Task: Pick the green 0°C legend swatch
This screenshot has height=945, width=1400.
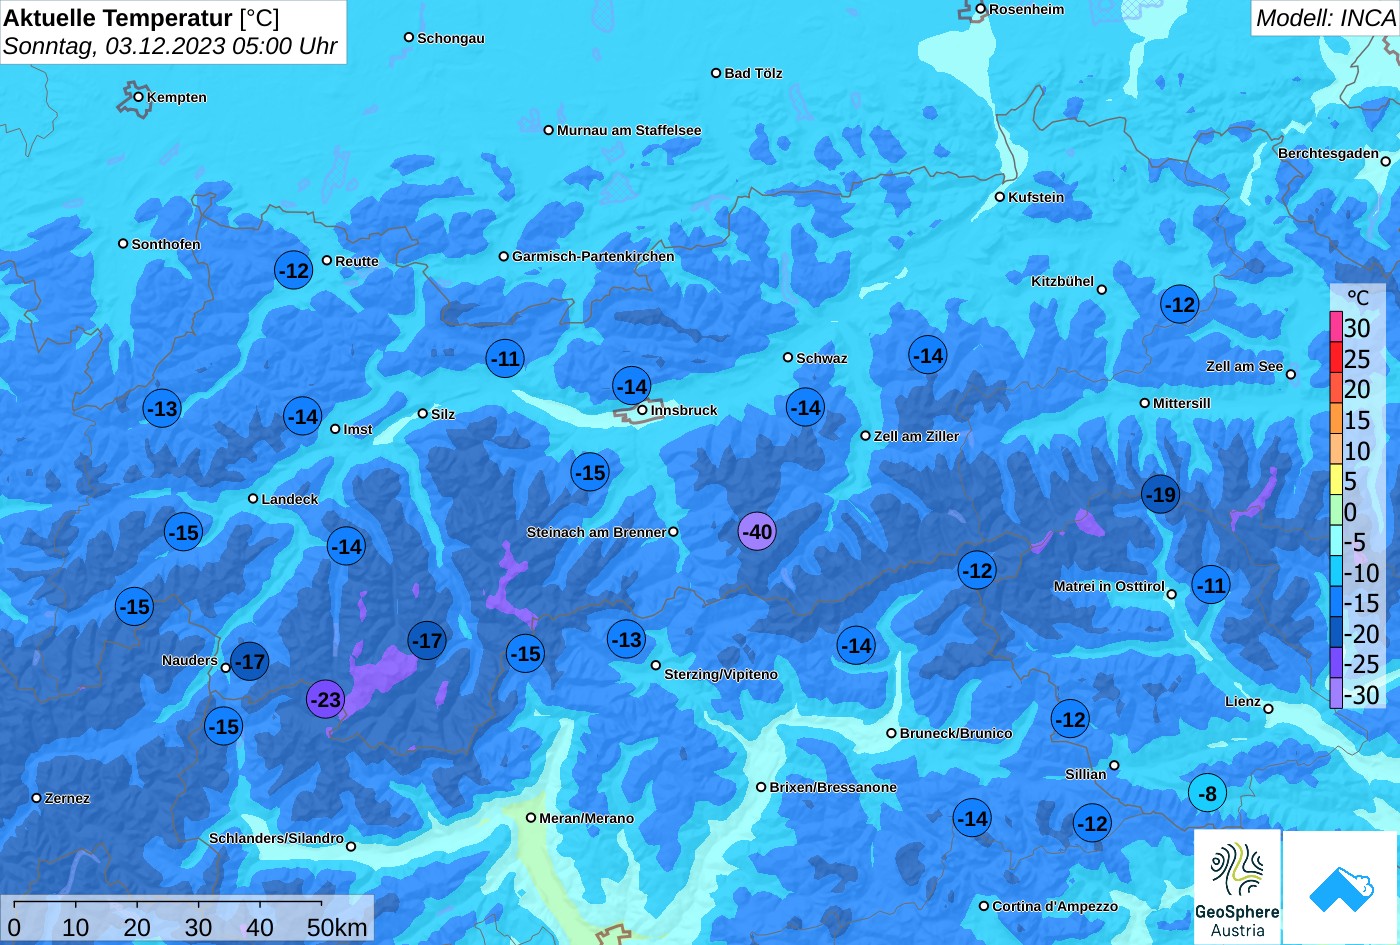Action: pyautogui.click(x=1336, y=511)
